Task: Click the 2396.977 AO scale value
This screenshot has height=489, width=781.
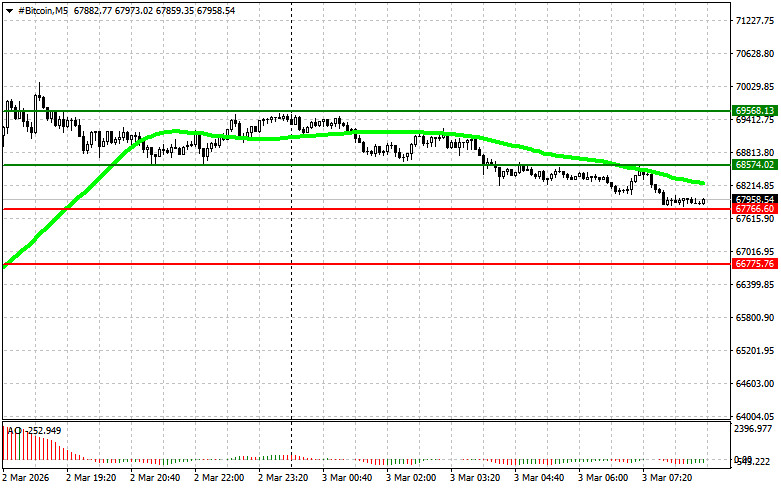Action: pyautogui.click(x=755, y=428)
